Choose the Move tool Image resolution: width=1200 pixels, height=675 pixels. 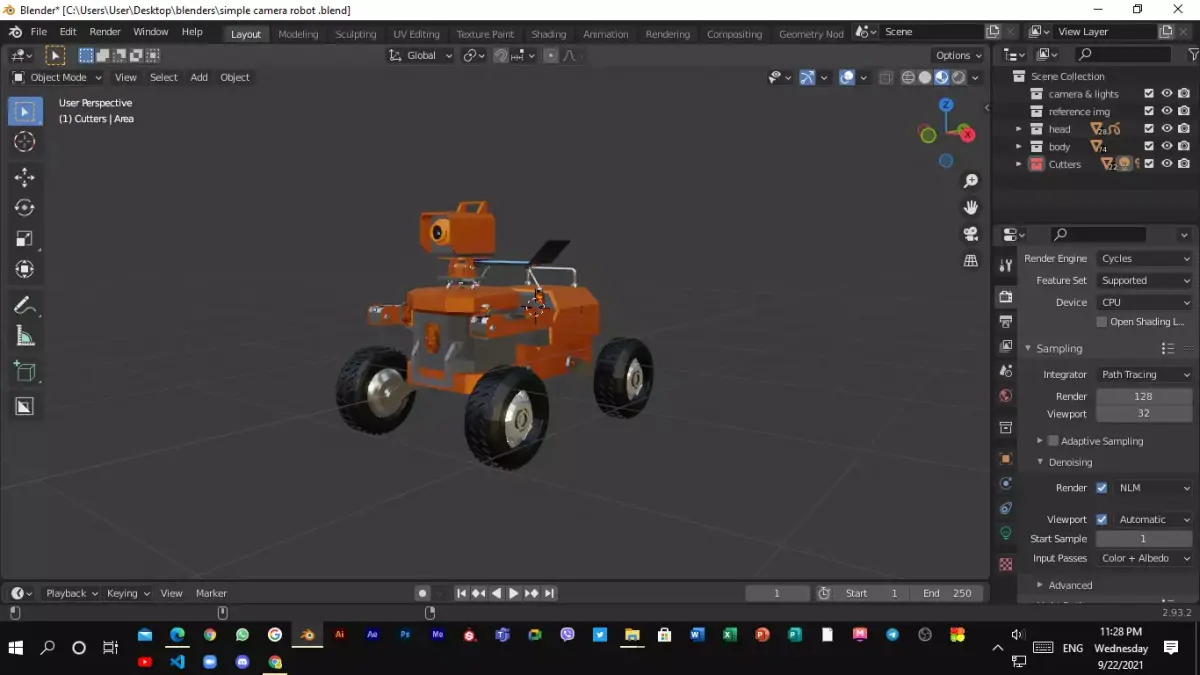[25, 177]
